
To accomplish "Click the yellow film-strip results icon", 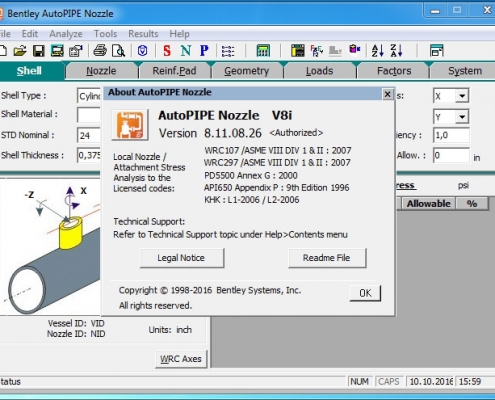I will pos(298,51).
